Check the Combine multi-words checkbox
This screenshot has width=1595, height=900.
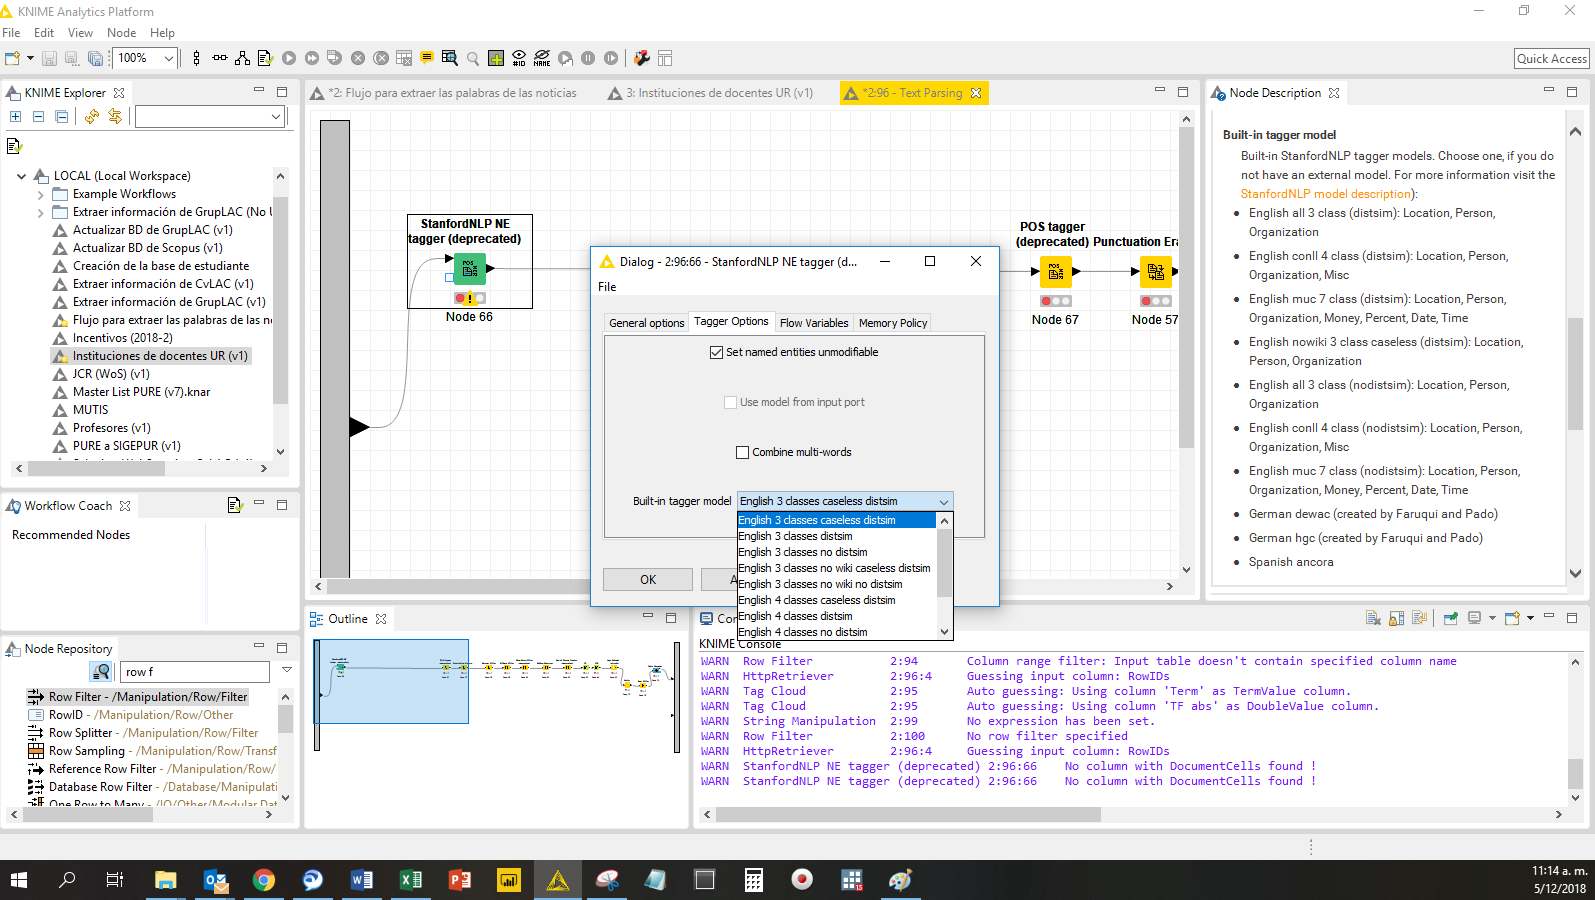[x=742, y=452]
